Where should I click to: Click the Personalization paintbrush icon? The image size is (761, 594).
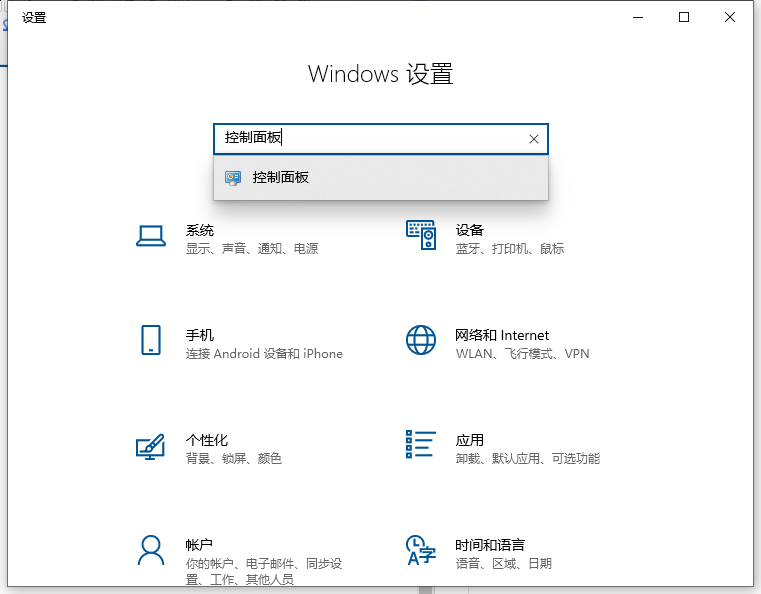tap(150, 446)
